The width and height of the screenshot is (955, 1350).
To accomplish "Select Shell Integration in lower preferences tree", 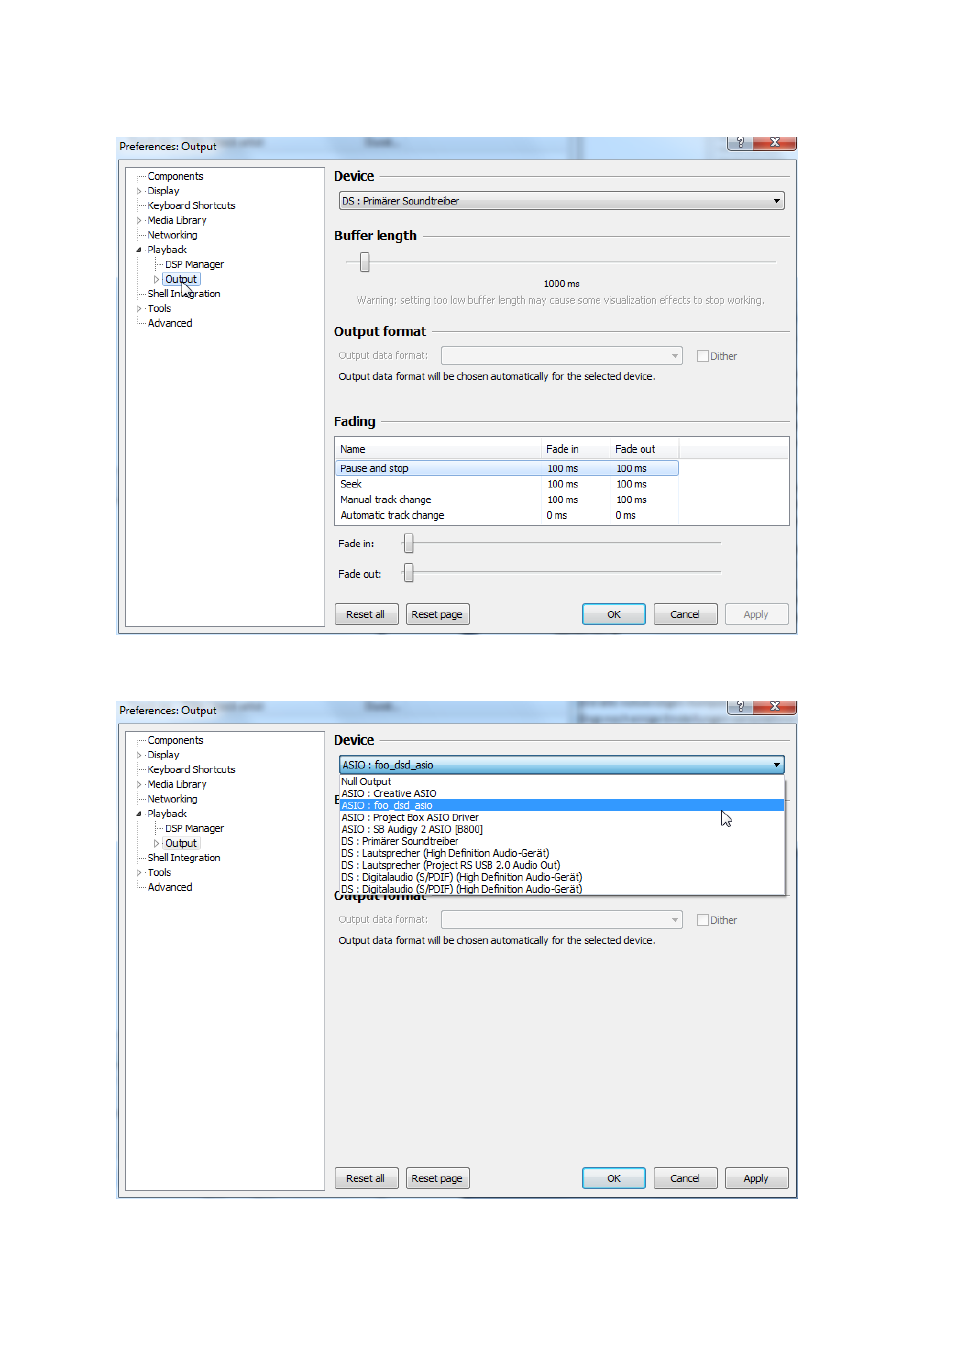I will tap(184, 858).
